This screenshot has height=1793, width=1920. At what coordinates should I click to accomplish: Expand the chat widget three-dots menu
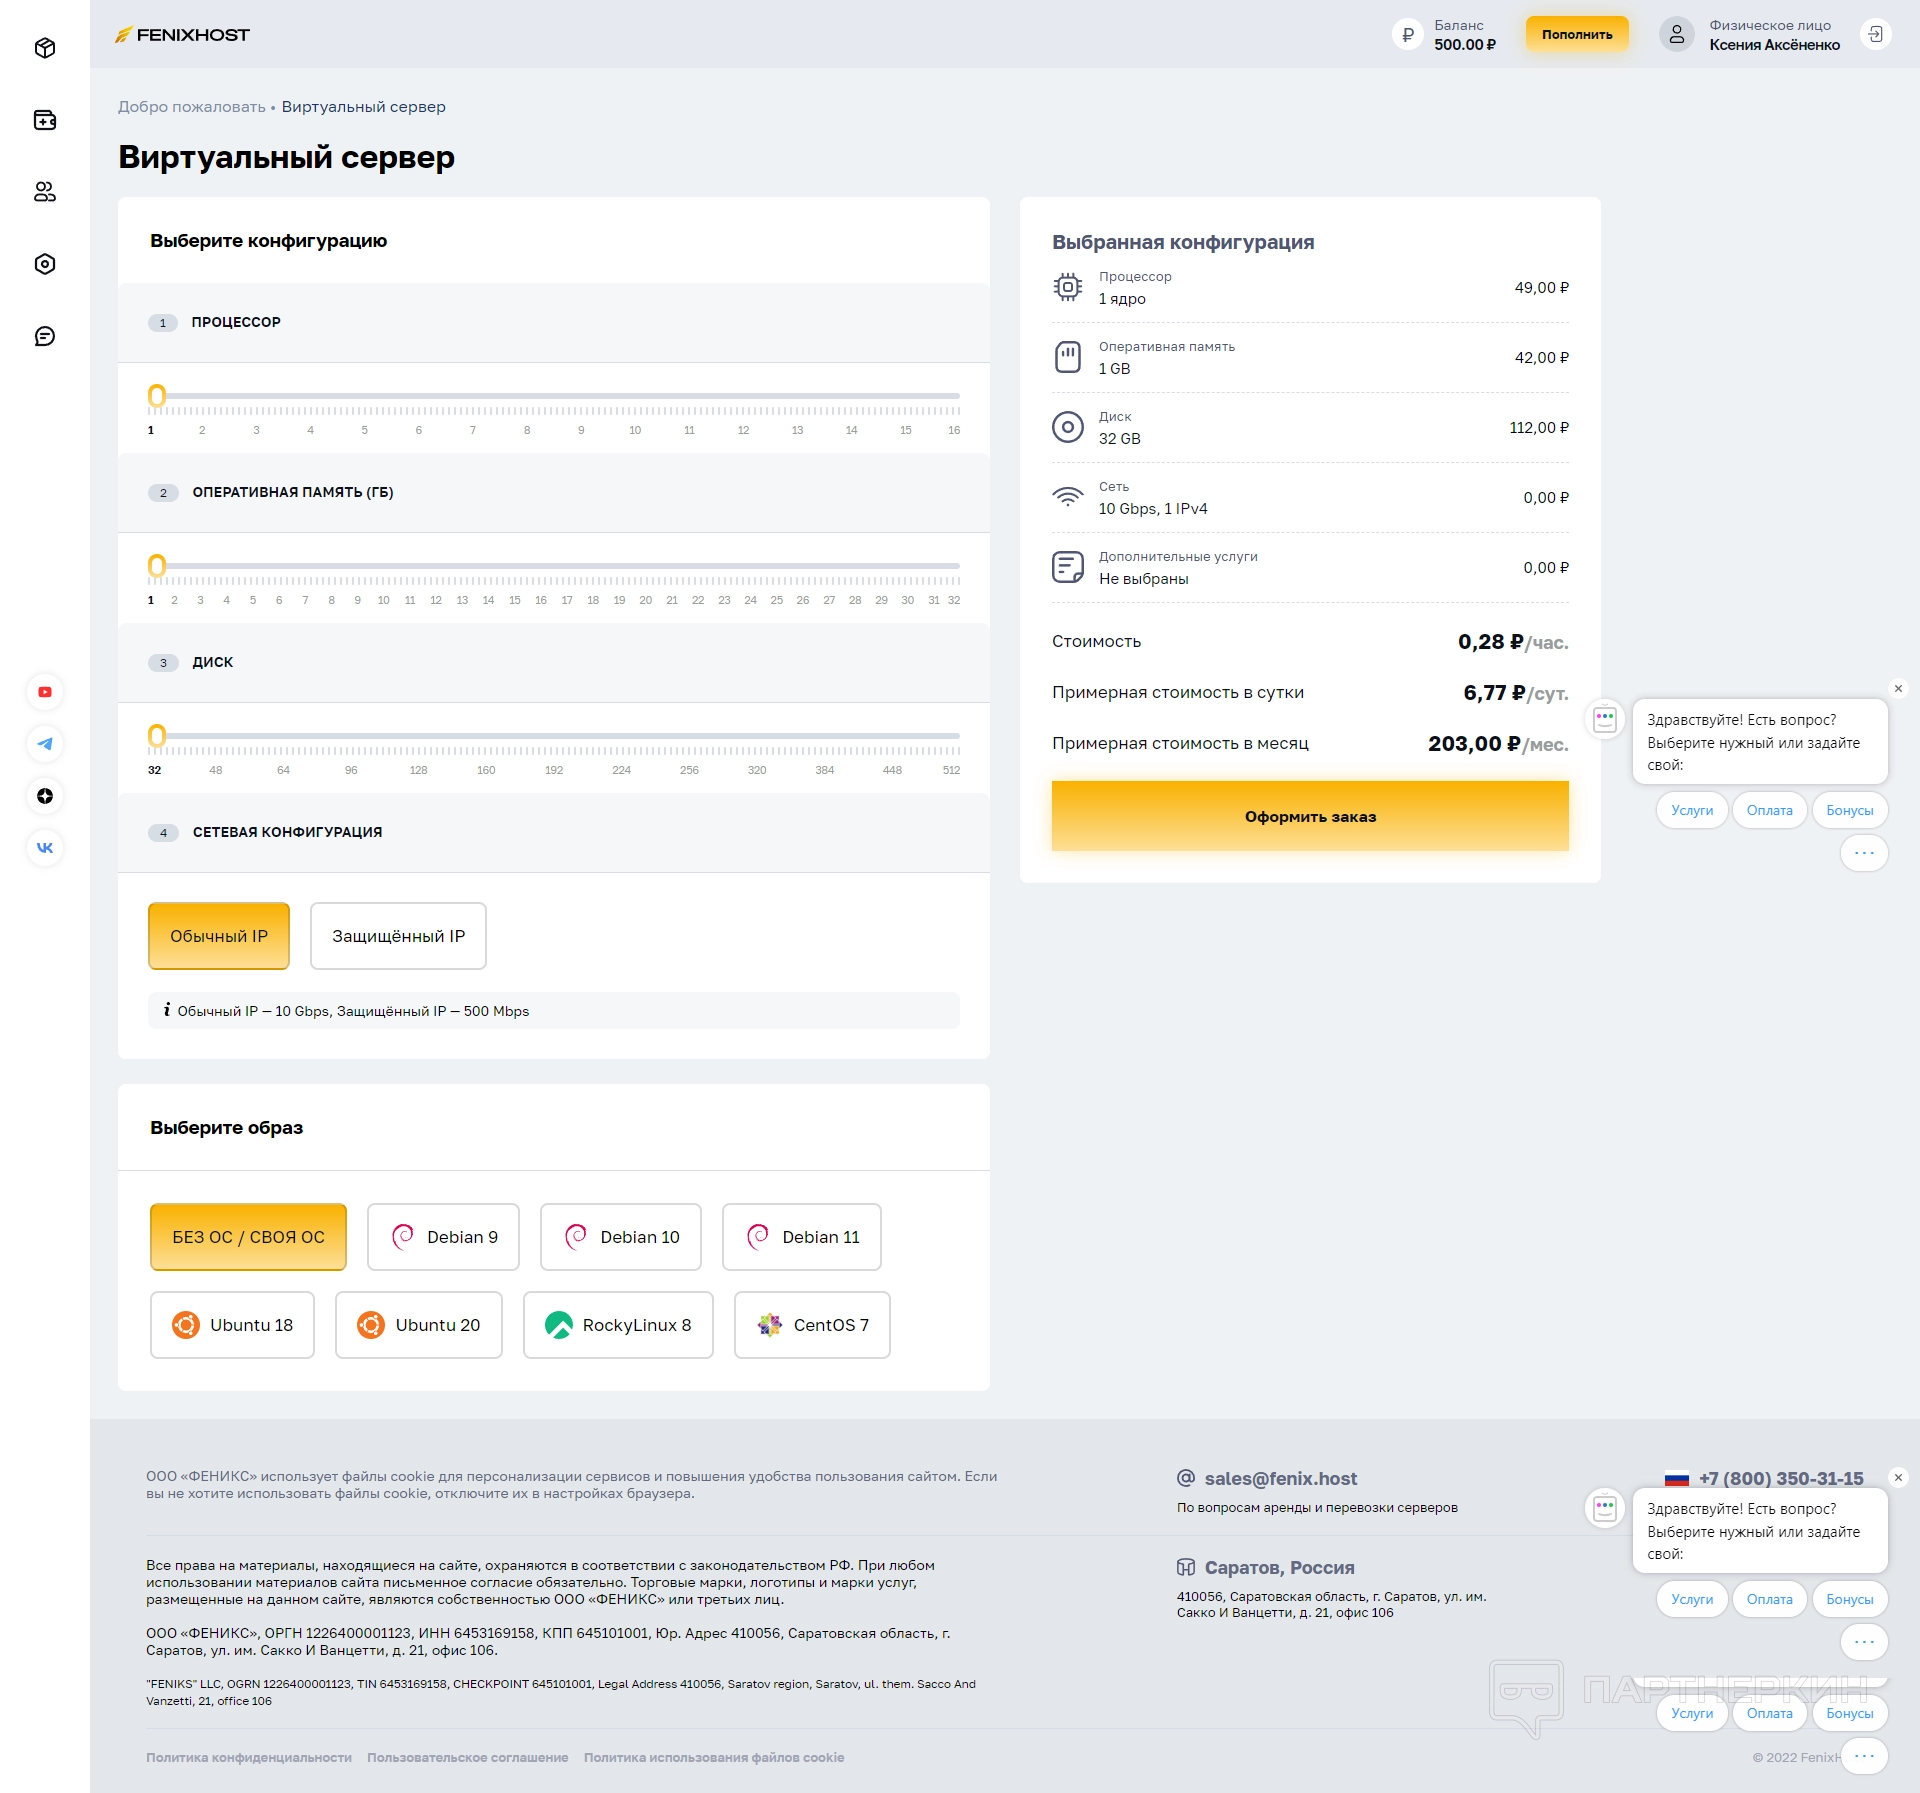[1864, 853]
